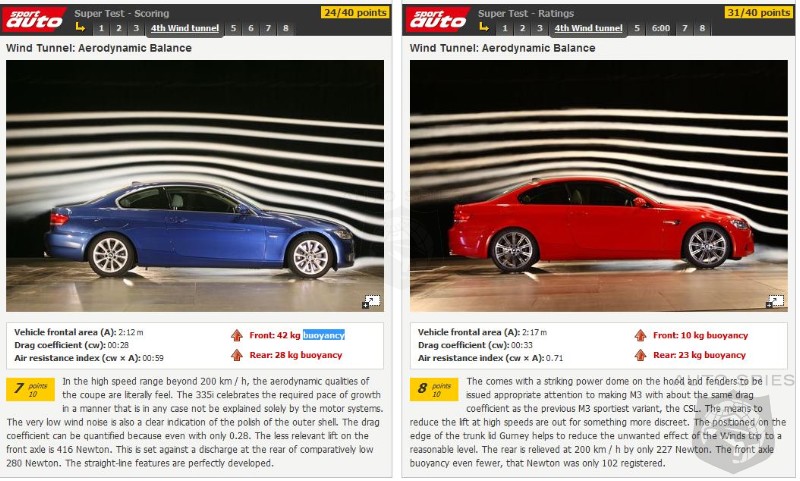Enlarge the blue BMW wind tunnel image

click(x=371, y=301)
